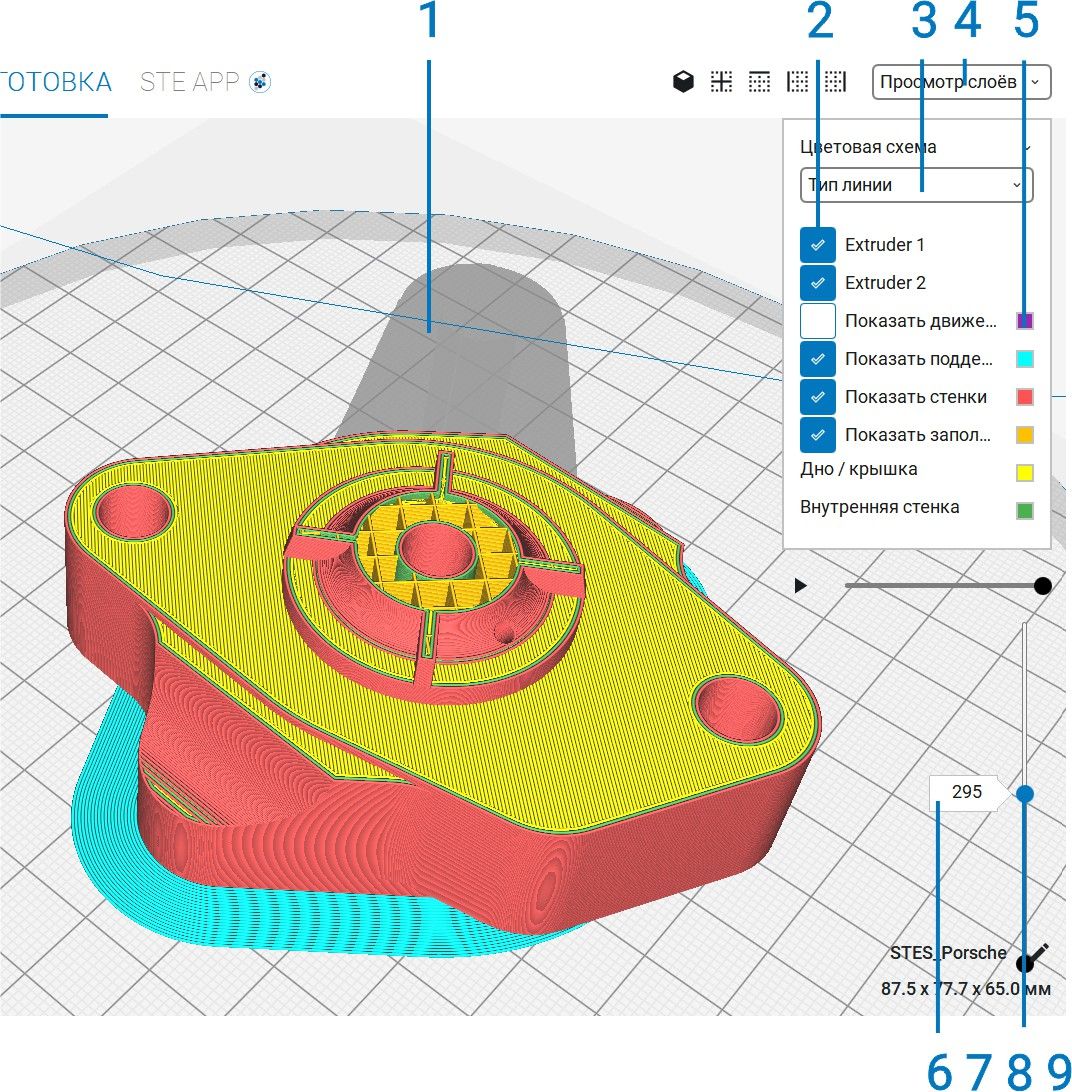Click the STE APP marketplace icon
This screenshot has width=1072, height=1092.
point(261,82)
